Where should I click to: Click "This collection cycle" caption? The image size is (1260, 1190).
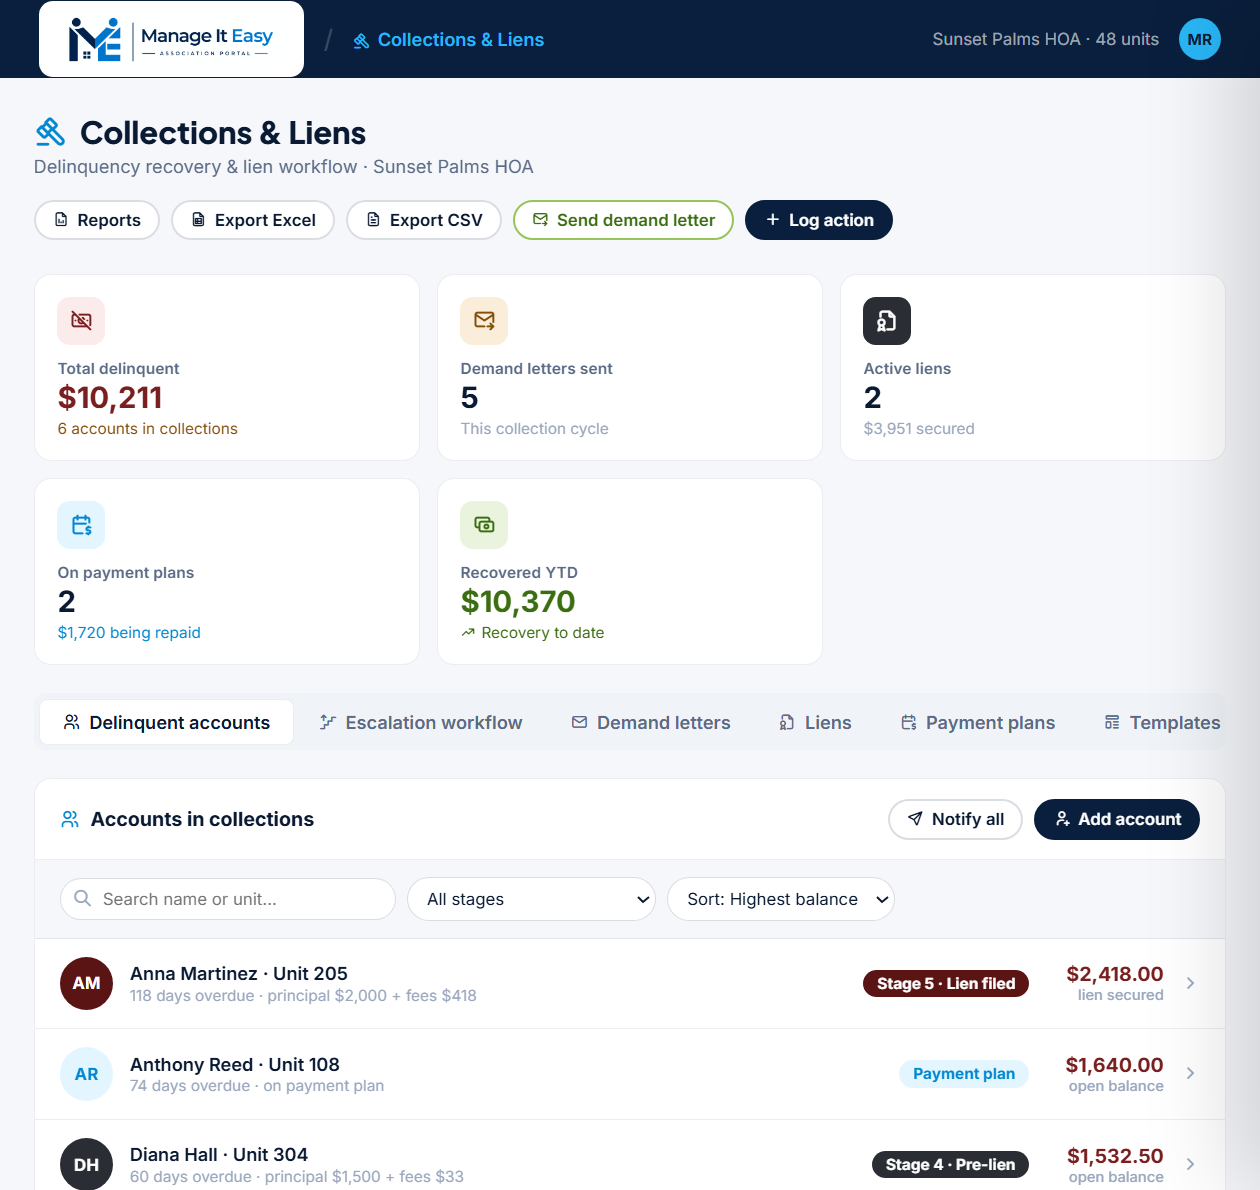tap(535, 429)
